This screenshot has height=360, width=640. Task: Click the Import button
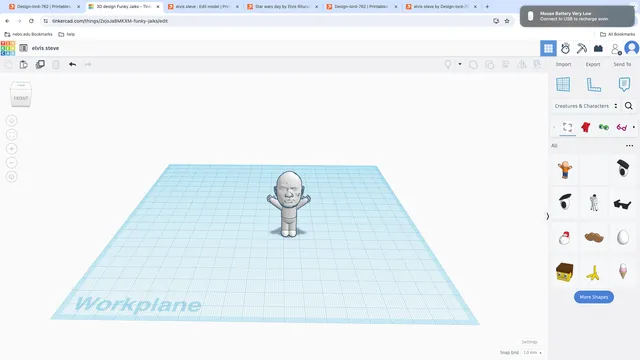[x=563, y=64]
